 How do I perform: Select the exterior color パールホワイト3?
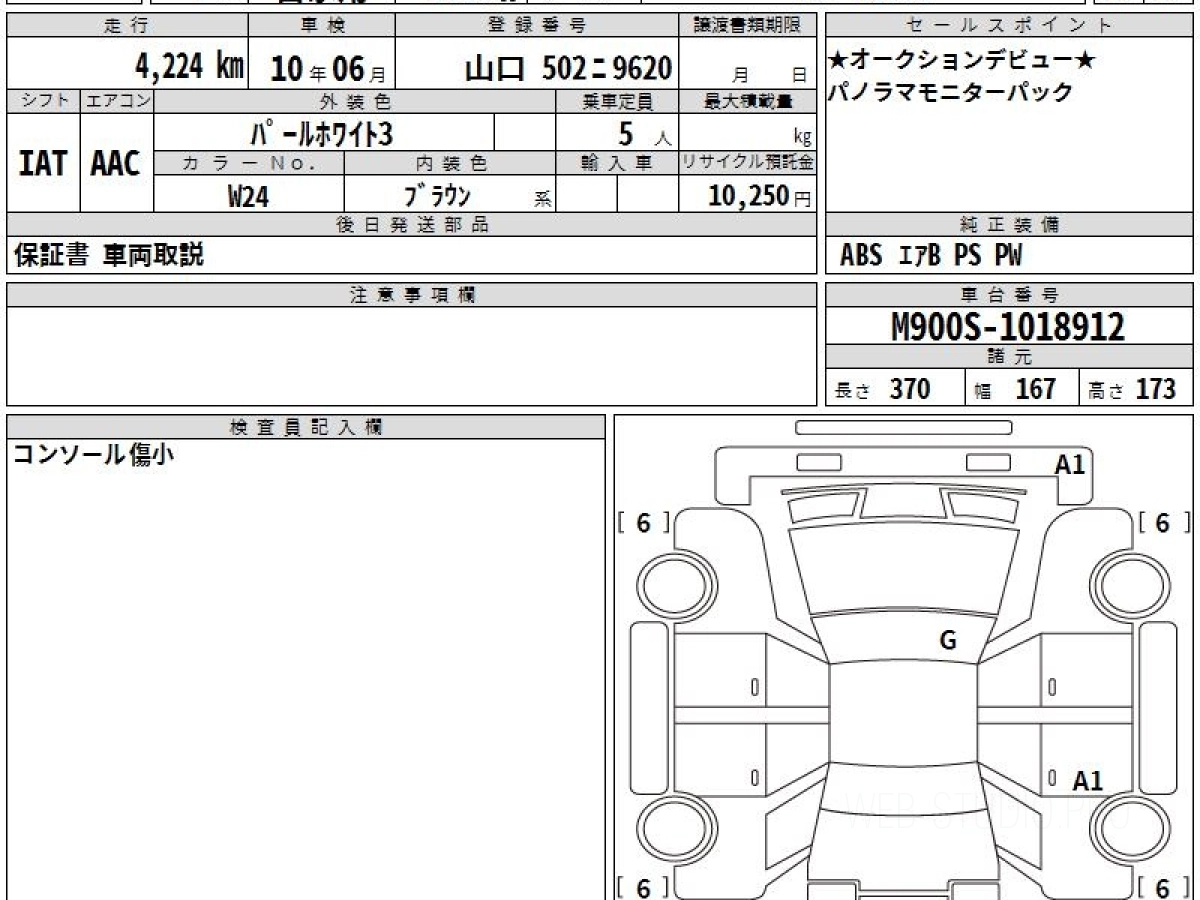tap(324, 132)
